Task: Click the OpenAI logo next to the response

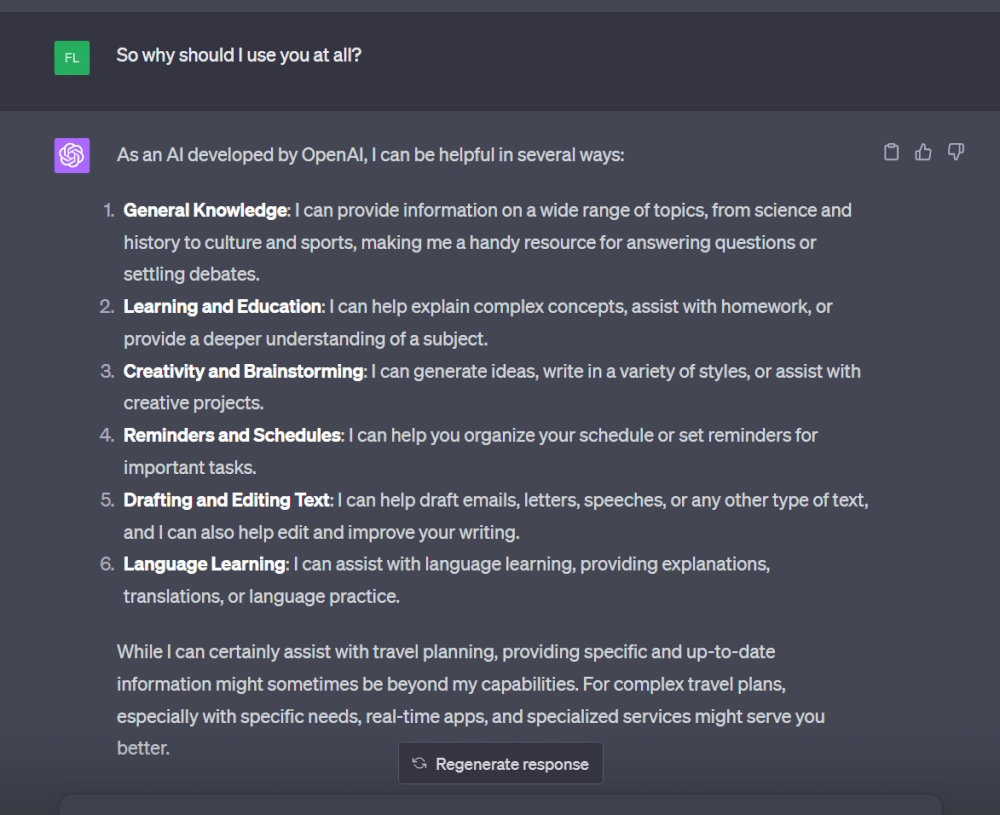Action: click(x=71, y=155)
